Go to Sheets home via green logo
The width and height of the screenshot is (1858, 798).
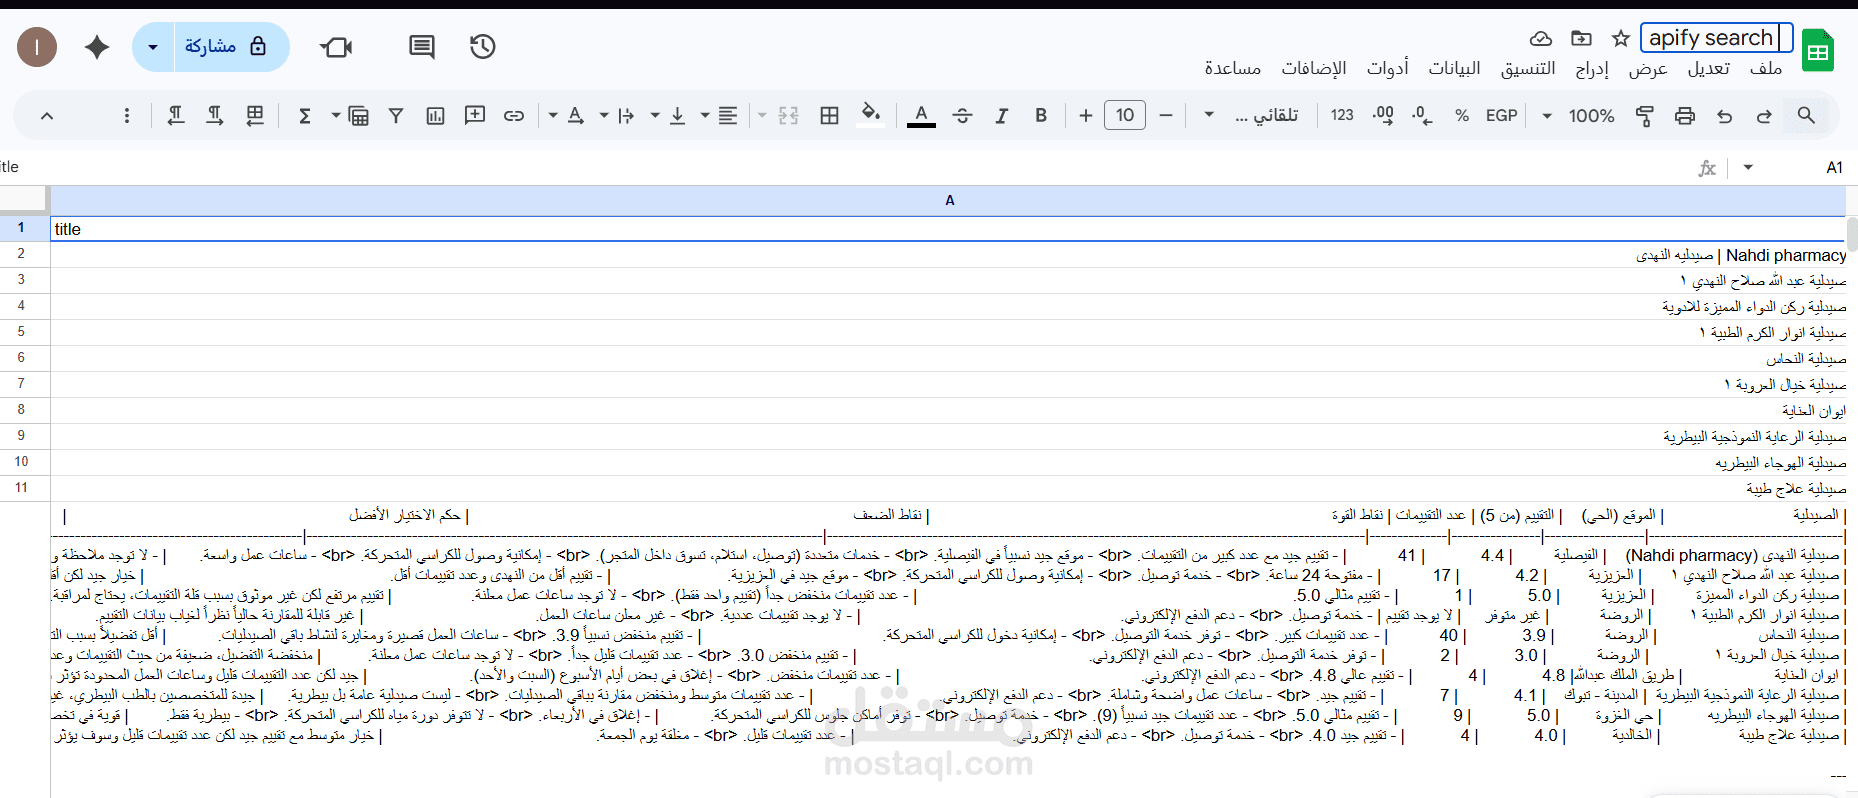[1818, 50]
